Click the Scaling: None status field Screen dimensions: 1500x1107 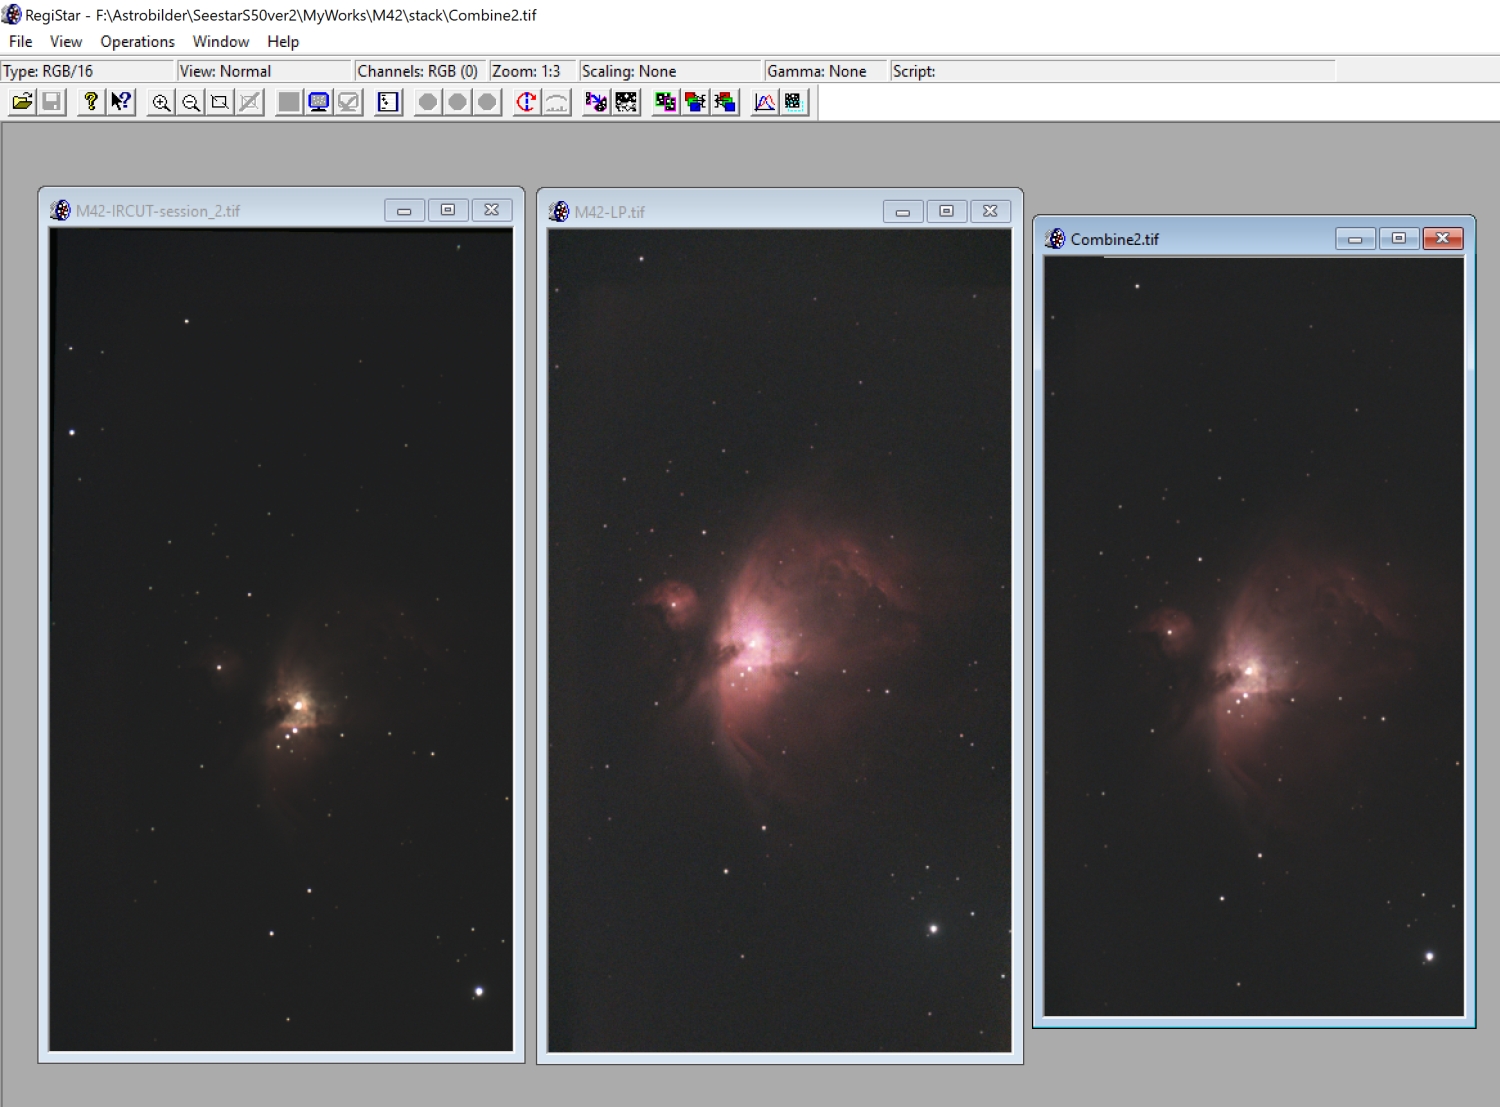coord(671,71)
